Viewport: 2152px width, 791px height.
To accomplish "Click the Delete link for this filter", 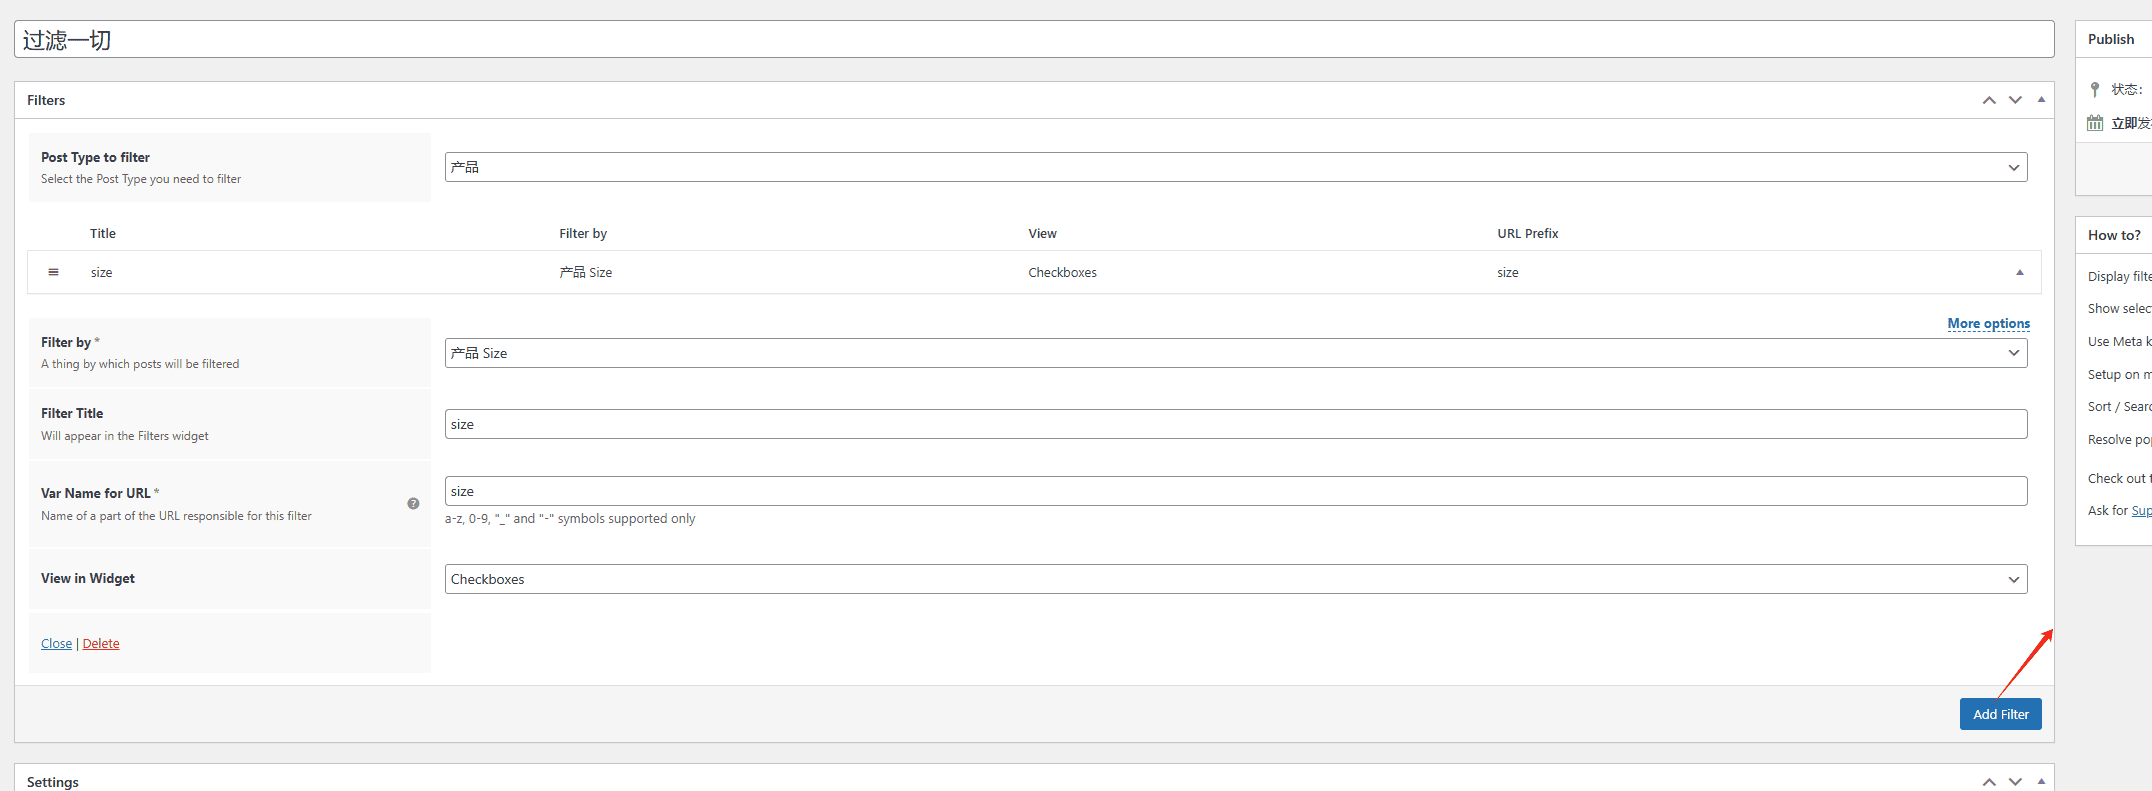I will [101, 643].
